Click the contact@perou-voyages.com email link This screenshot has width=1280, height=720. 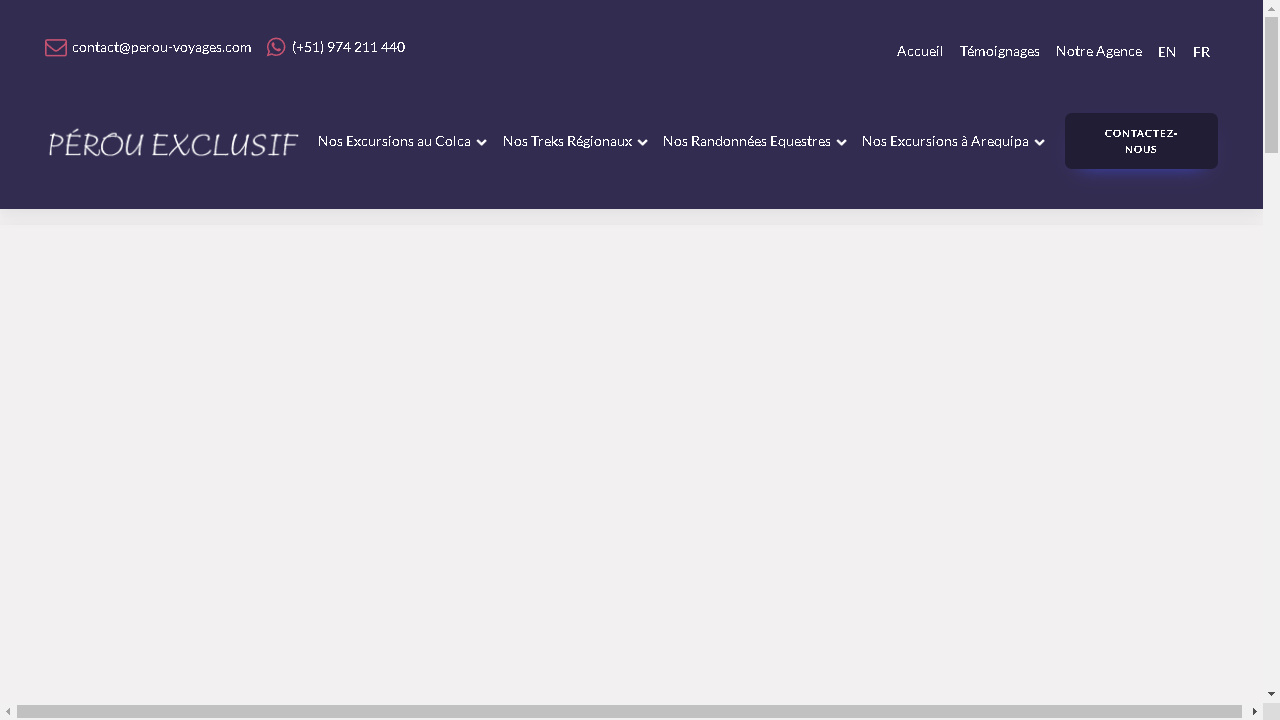tap(161, 47)
